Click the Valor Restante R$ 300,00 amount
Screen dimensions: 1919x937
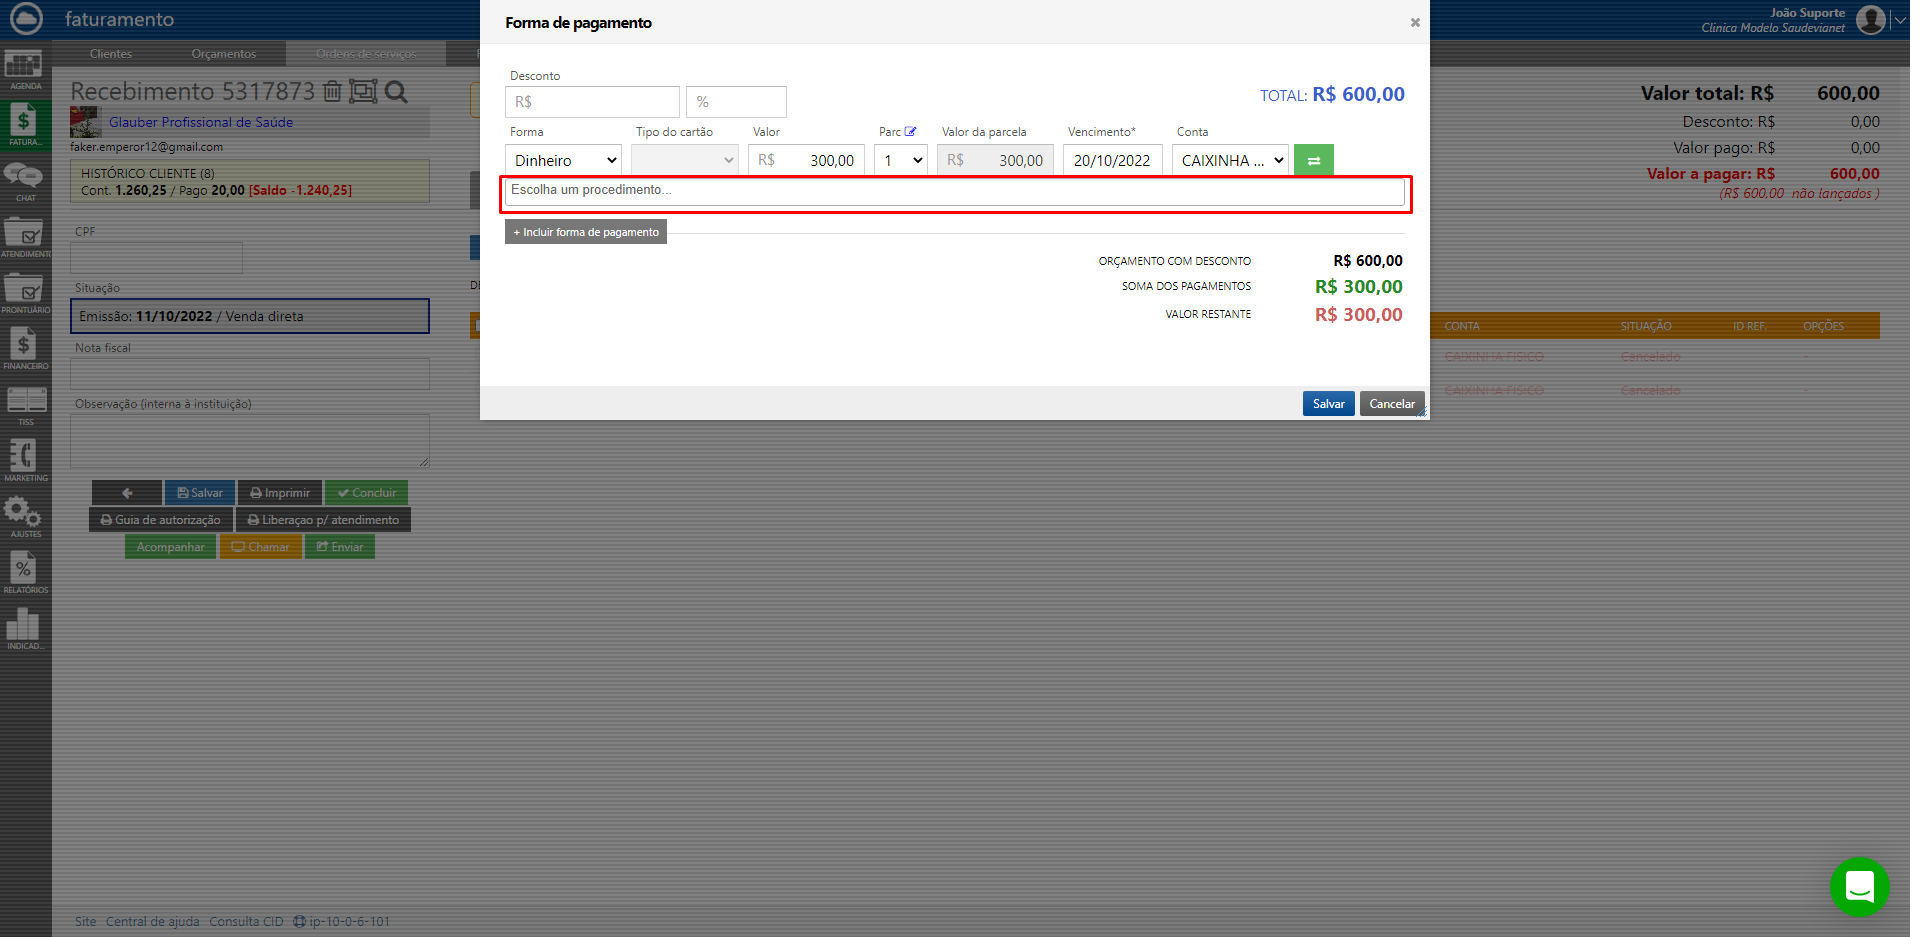(x=1359, y=315)
